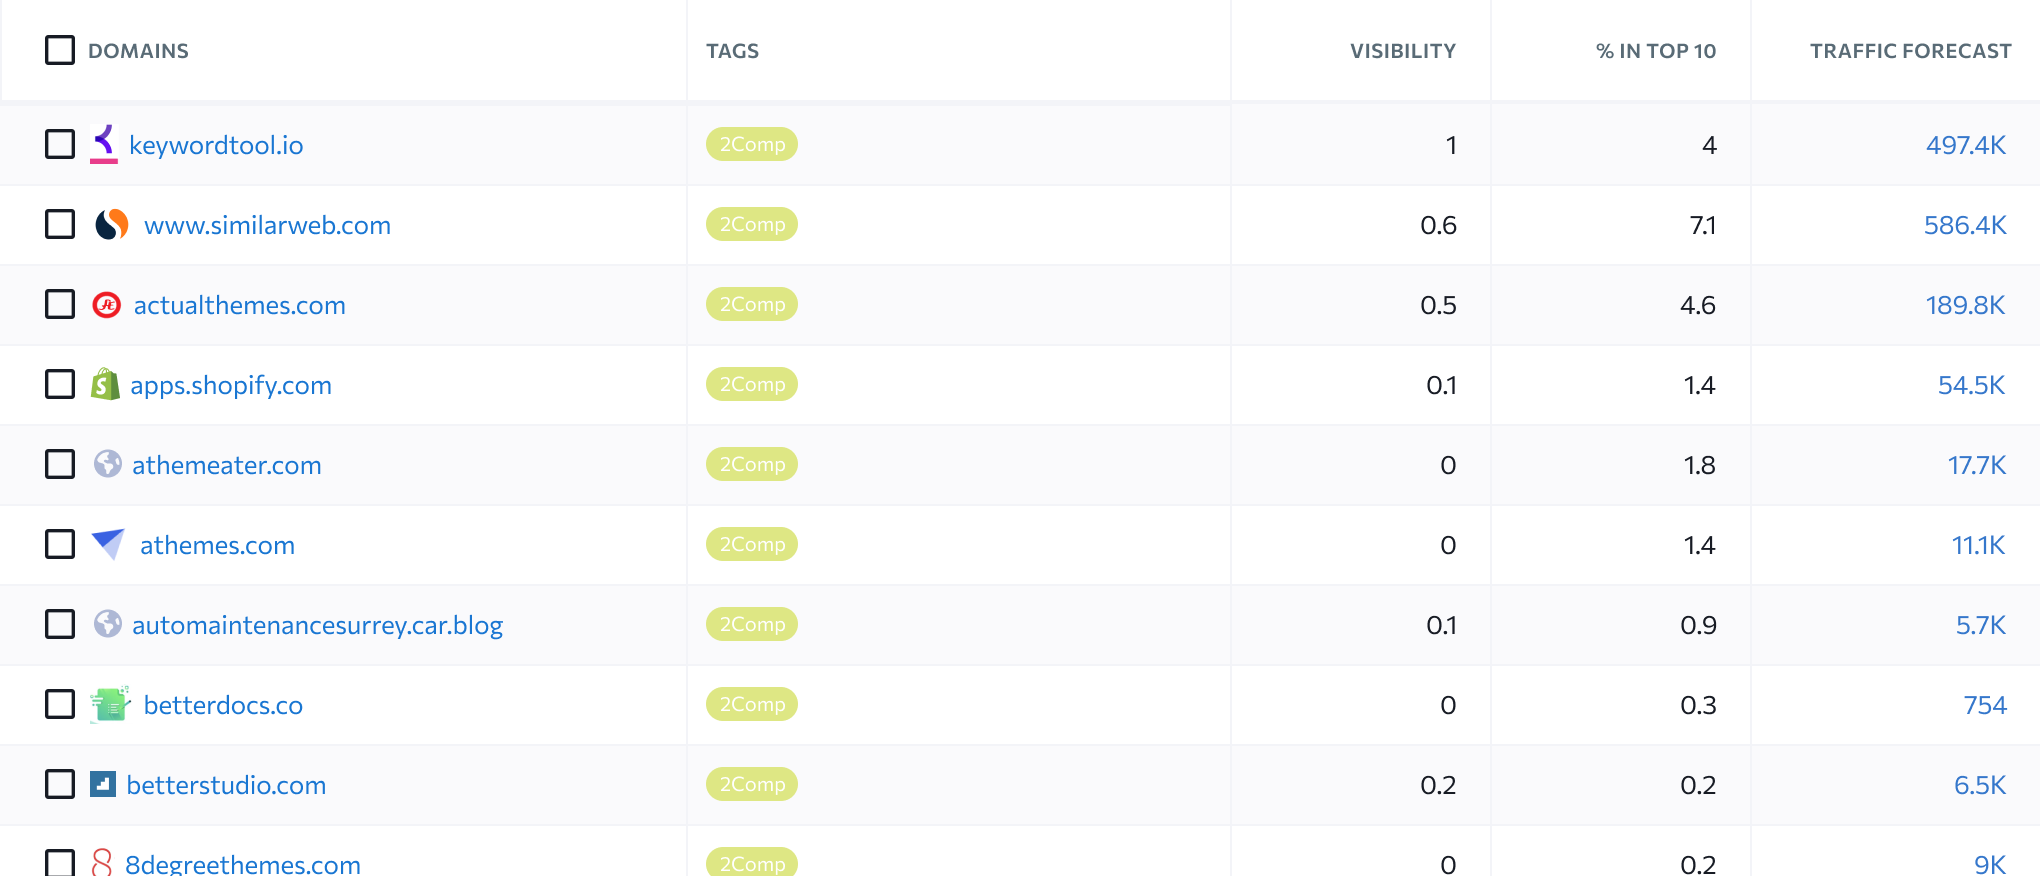Click the 8degreethemes.com favicon icon
This screenshot has width=2040, height=876.
(102, 862)
